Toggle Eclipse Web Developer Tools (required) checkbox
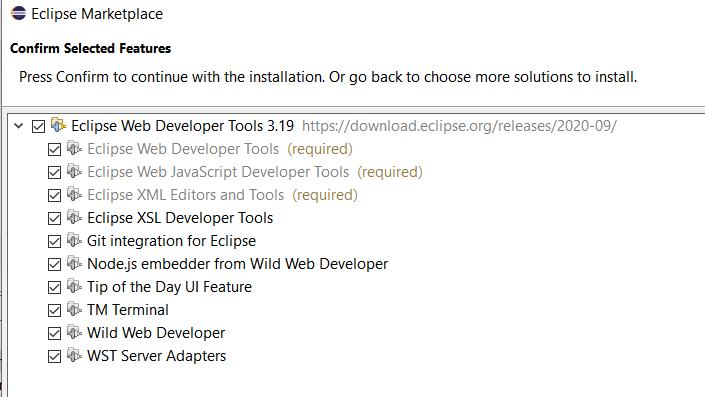The height and width of the screenshot is (397, 705). point(54,149)
